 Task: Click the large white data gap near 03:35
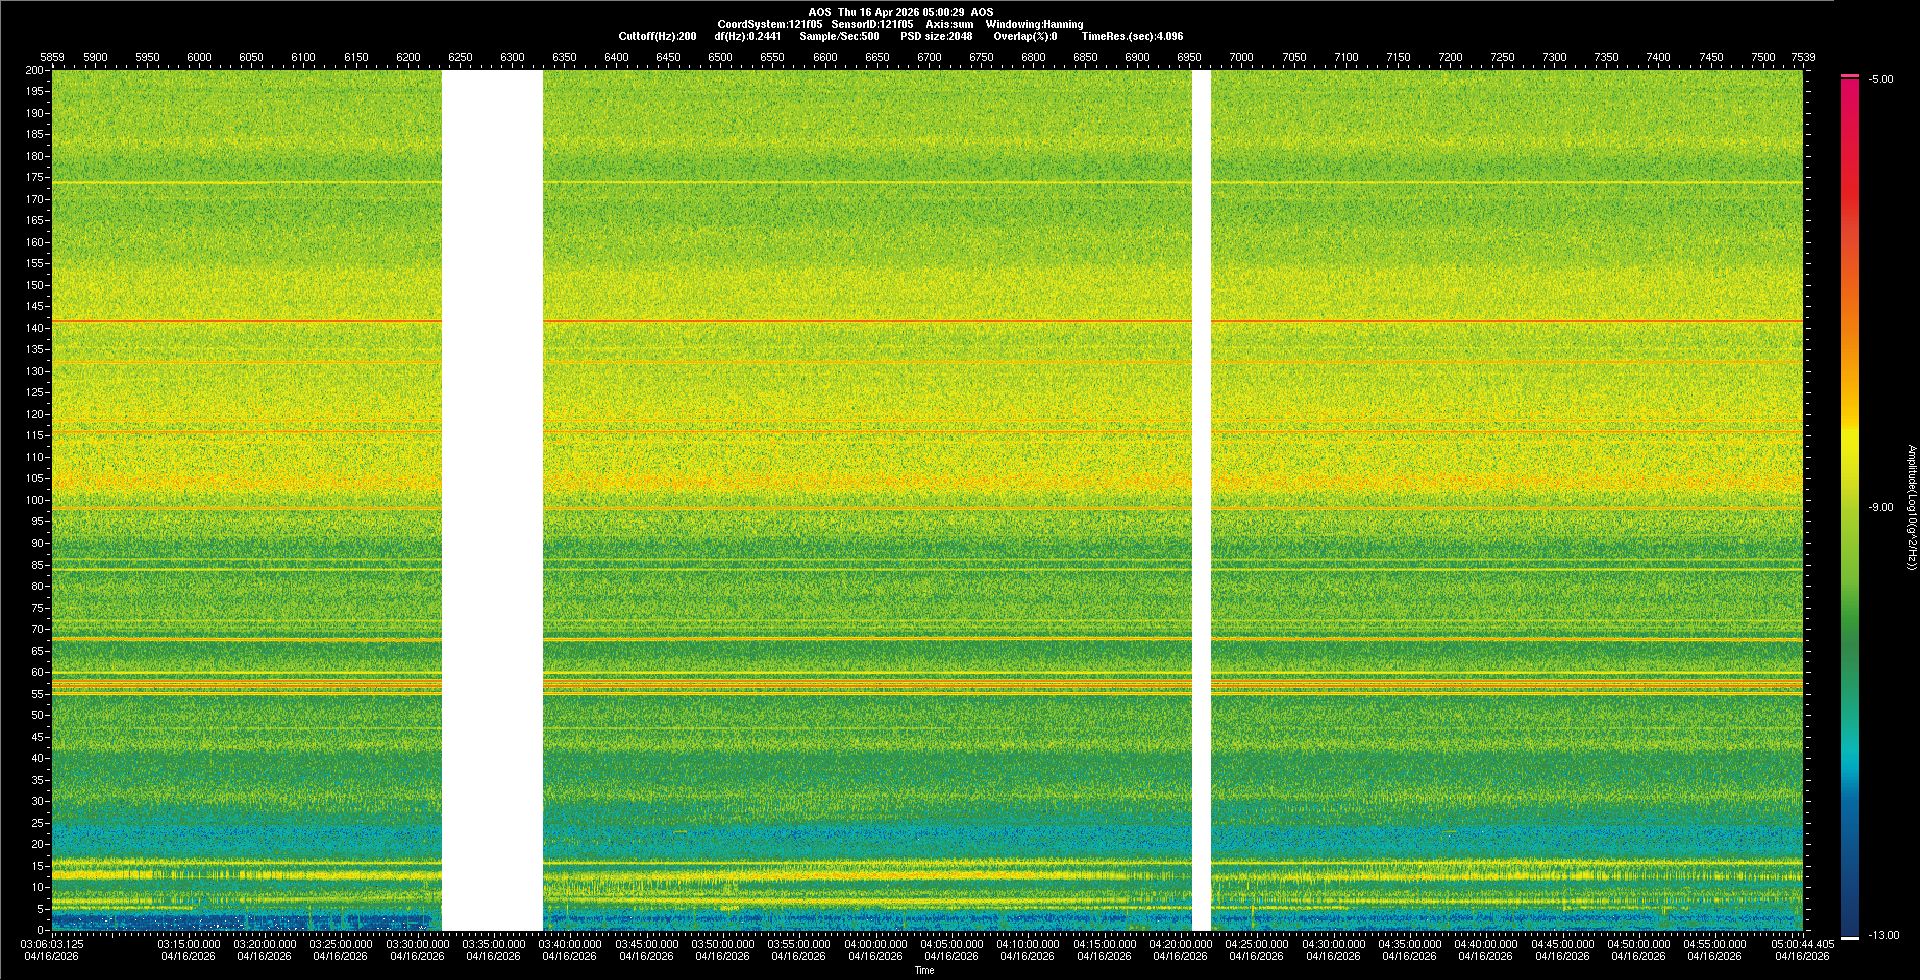(x=492, y=500)
